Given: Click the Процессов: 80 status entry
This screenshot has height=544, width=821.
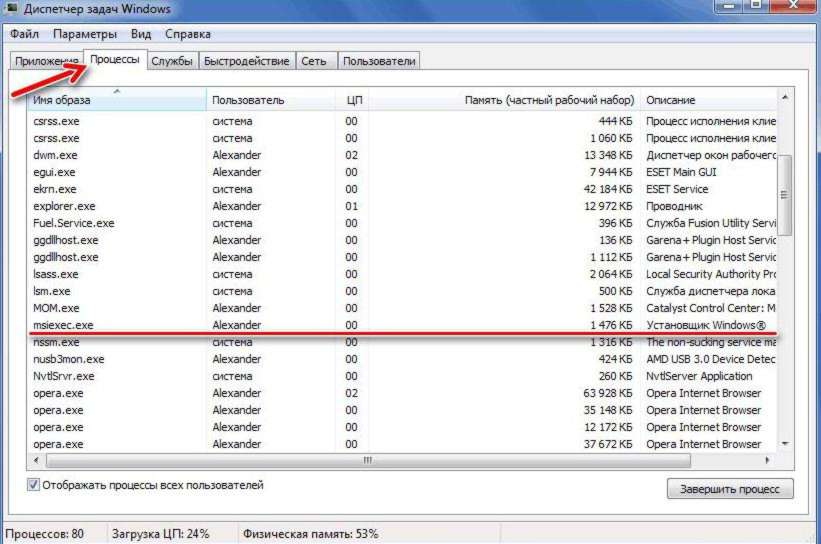Looking at the screenshot, I should (x=45, y=534).
